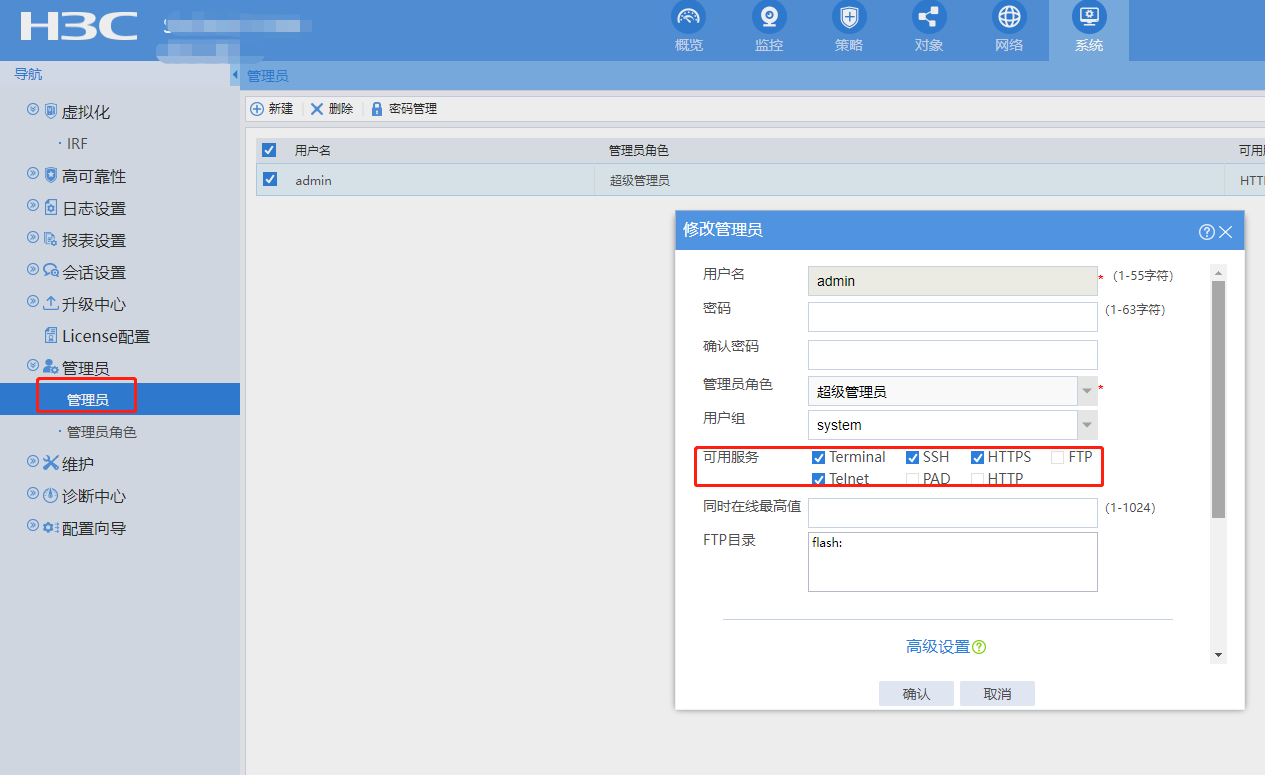Image resolution: width=1265 pixels, height=775 pixels.
Task: Close the 修改管理员 dialog
Action: (1226, 231)
